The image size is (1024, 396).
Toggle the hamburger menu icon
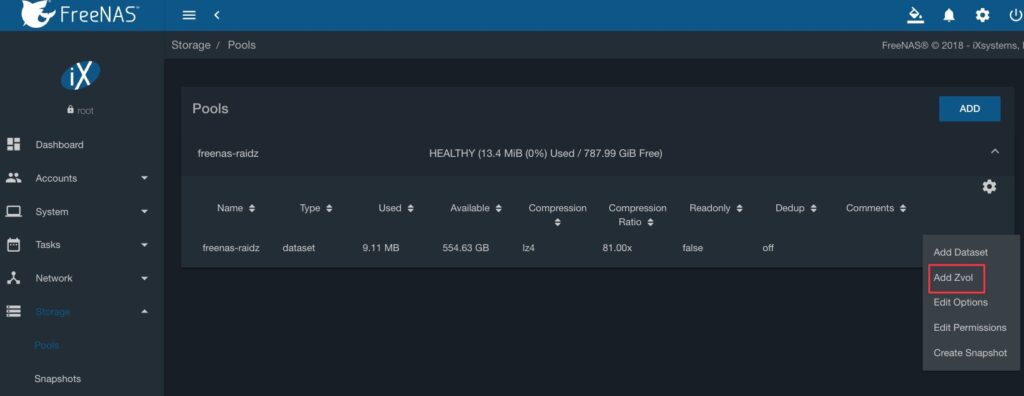pyautogui.click(x=189, y=15)
